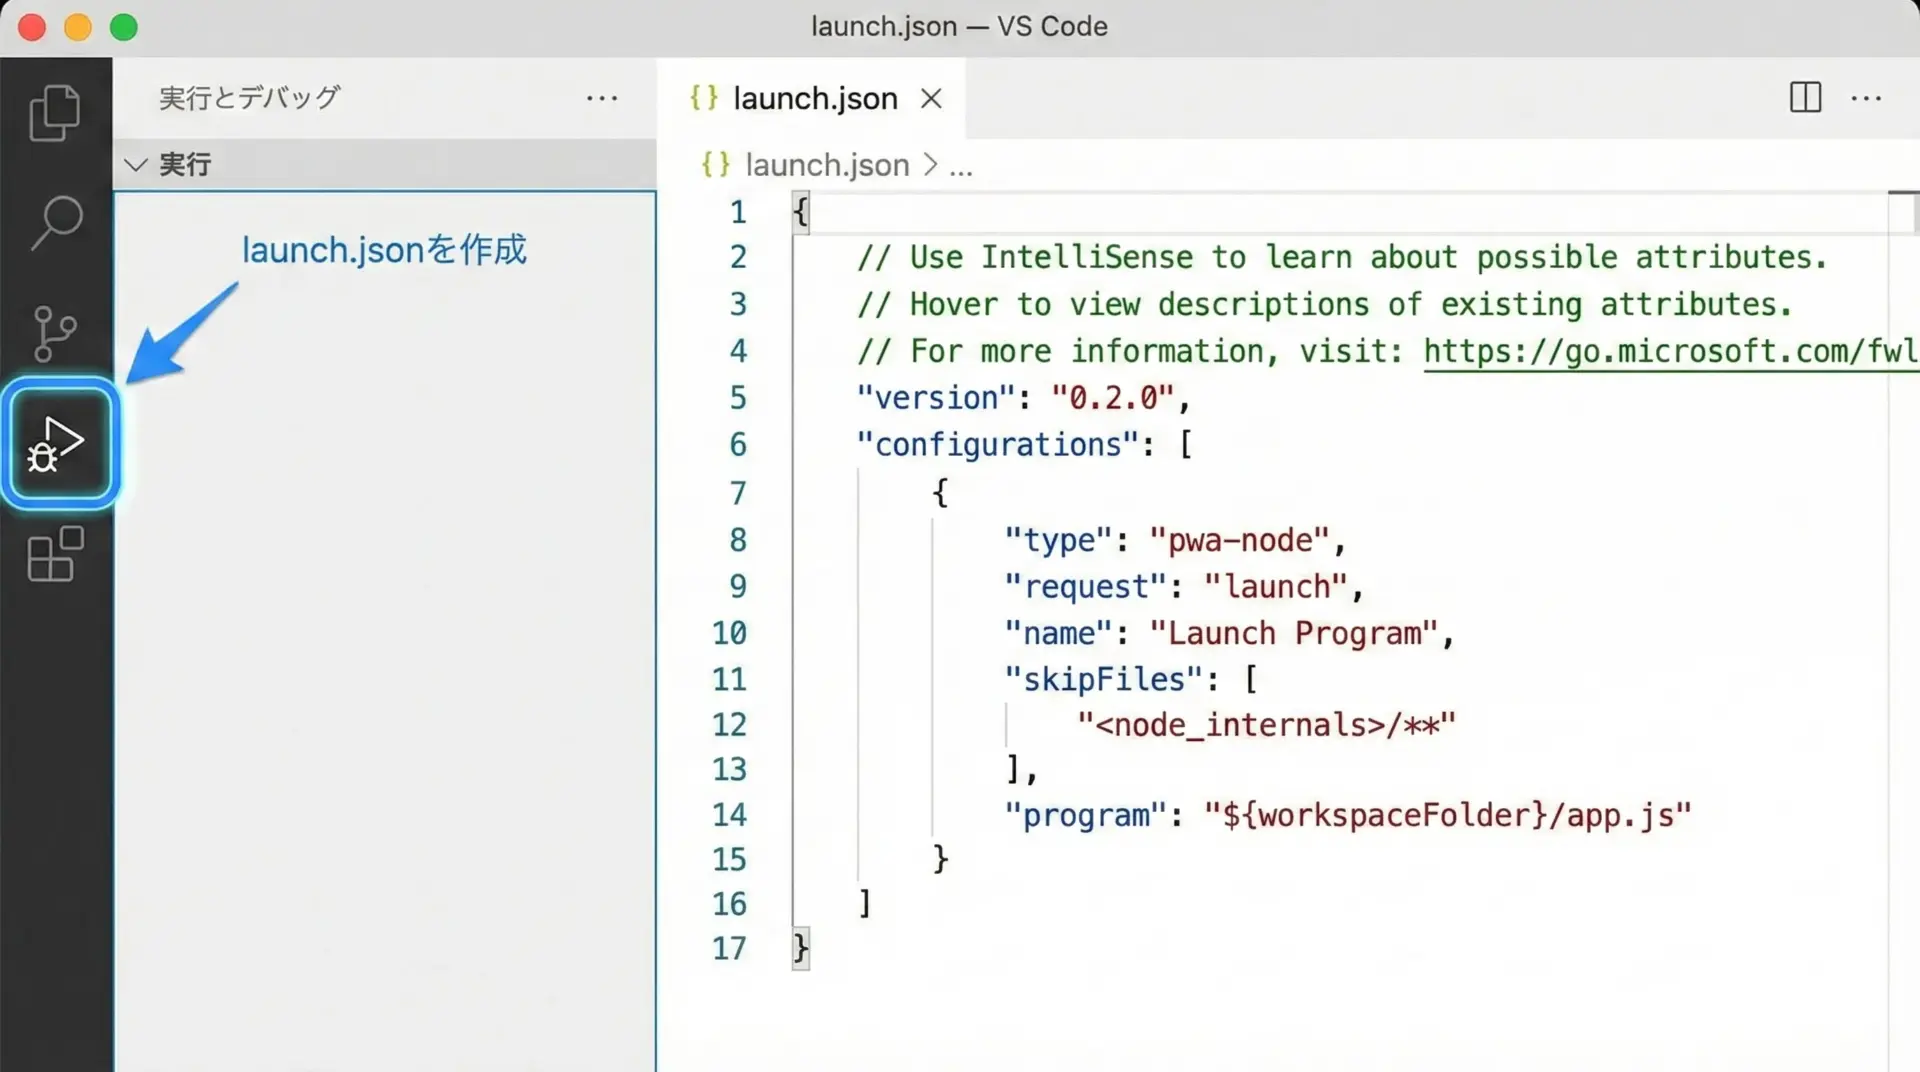Click the "pwa-node" type value

point(1239,541)
